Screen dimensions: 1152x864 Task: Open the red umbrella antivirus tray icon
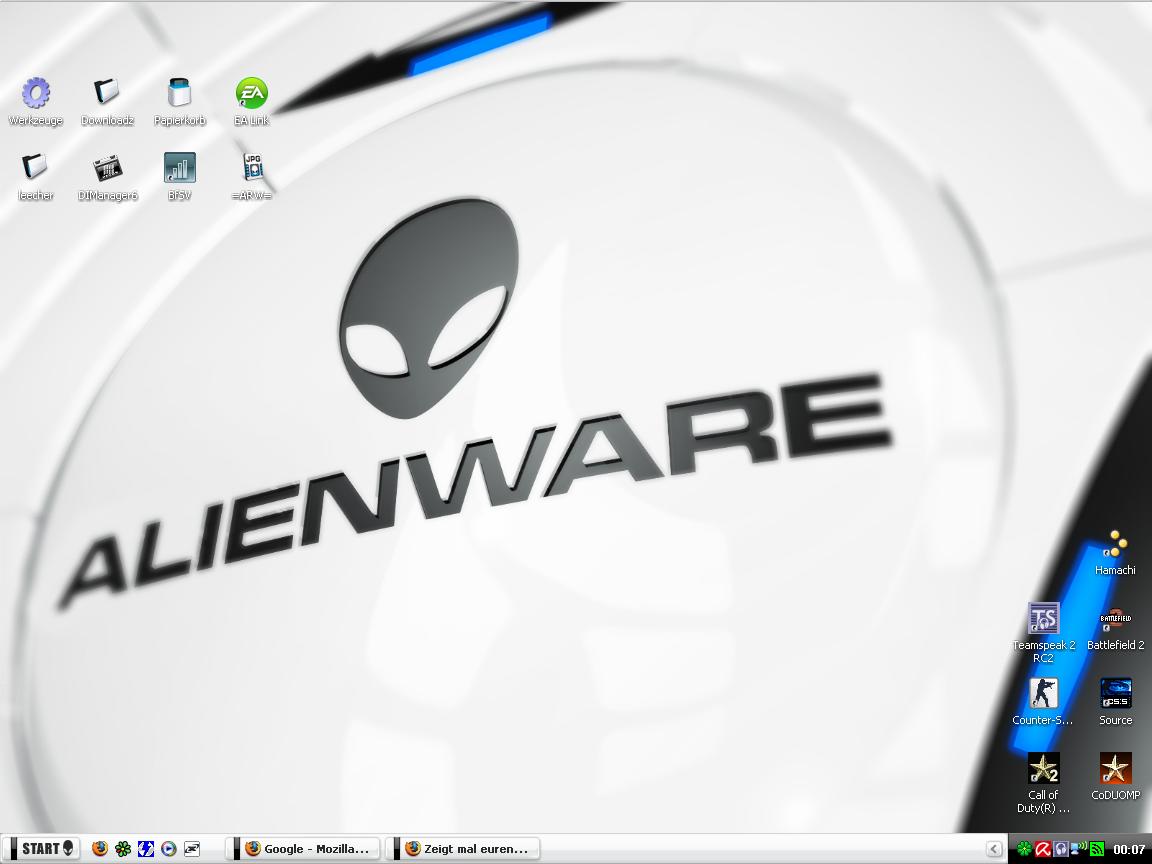1043,849
